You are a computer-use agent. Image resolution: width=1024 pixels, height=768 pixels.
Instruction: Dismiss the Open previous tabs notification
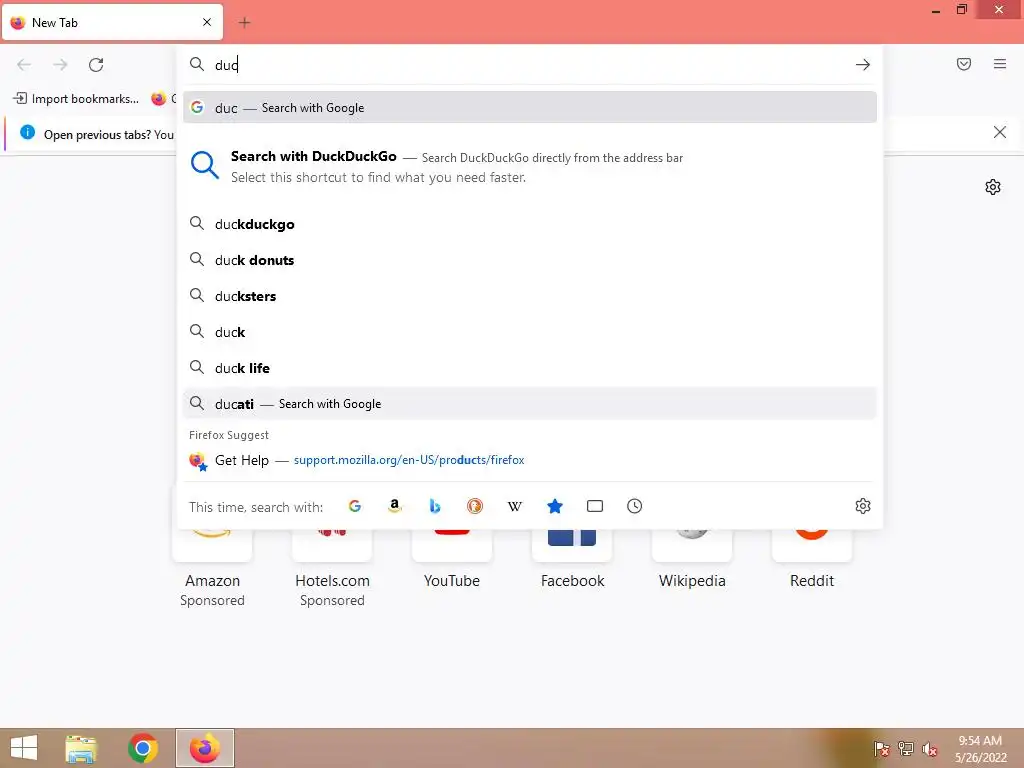pyautogui.click(x=999, y=133)
